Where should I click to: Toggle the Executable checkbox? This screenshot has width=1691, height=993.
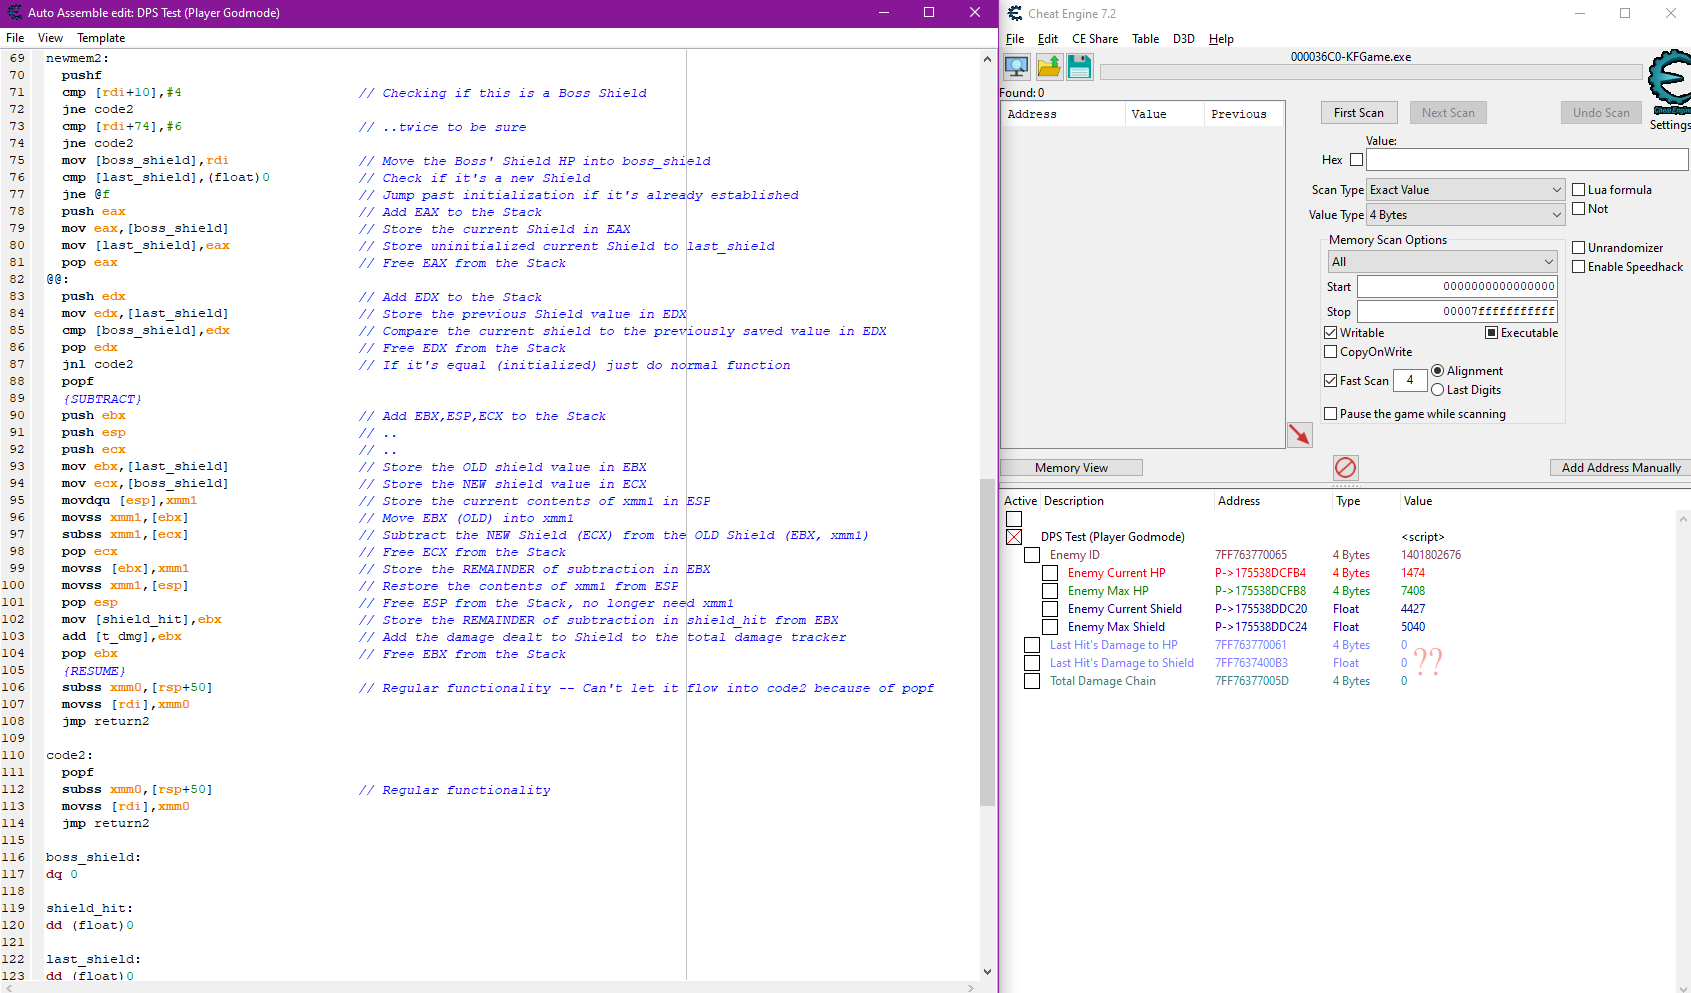click(x=1492, y=333)
